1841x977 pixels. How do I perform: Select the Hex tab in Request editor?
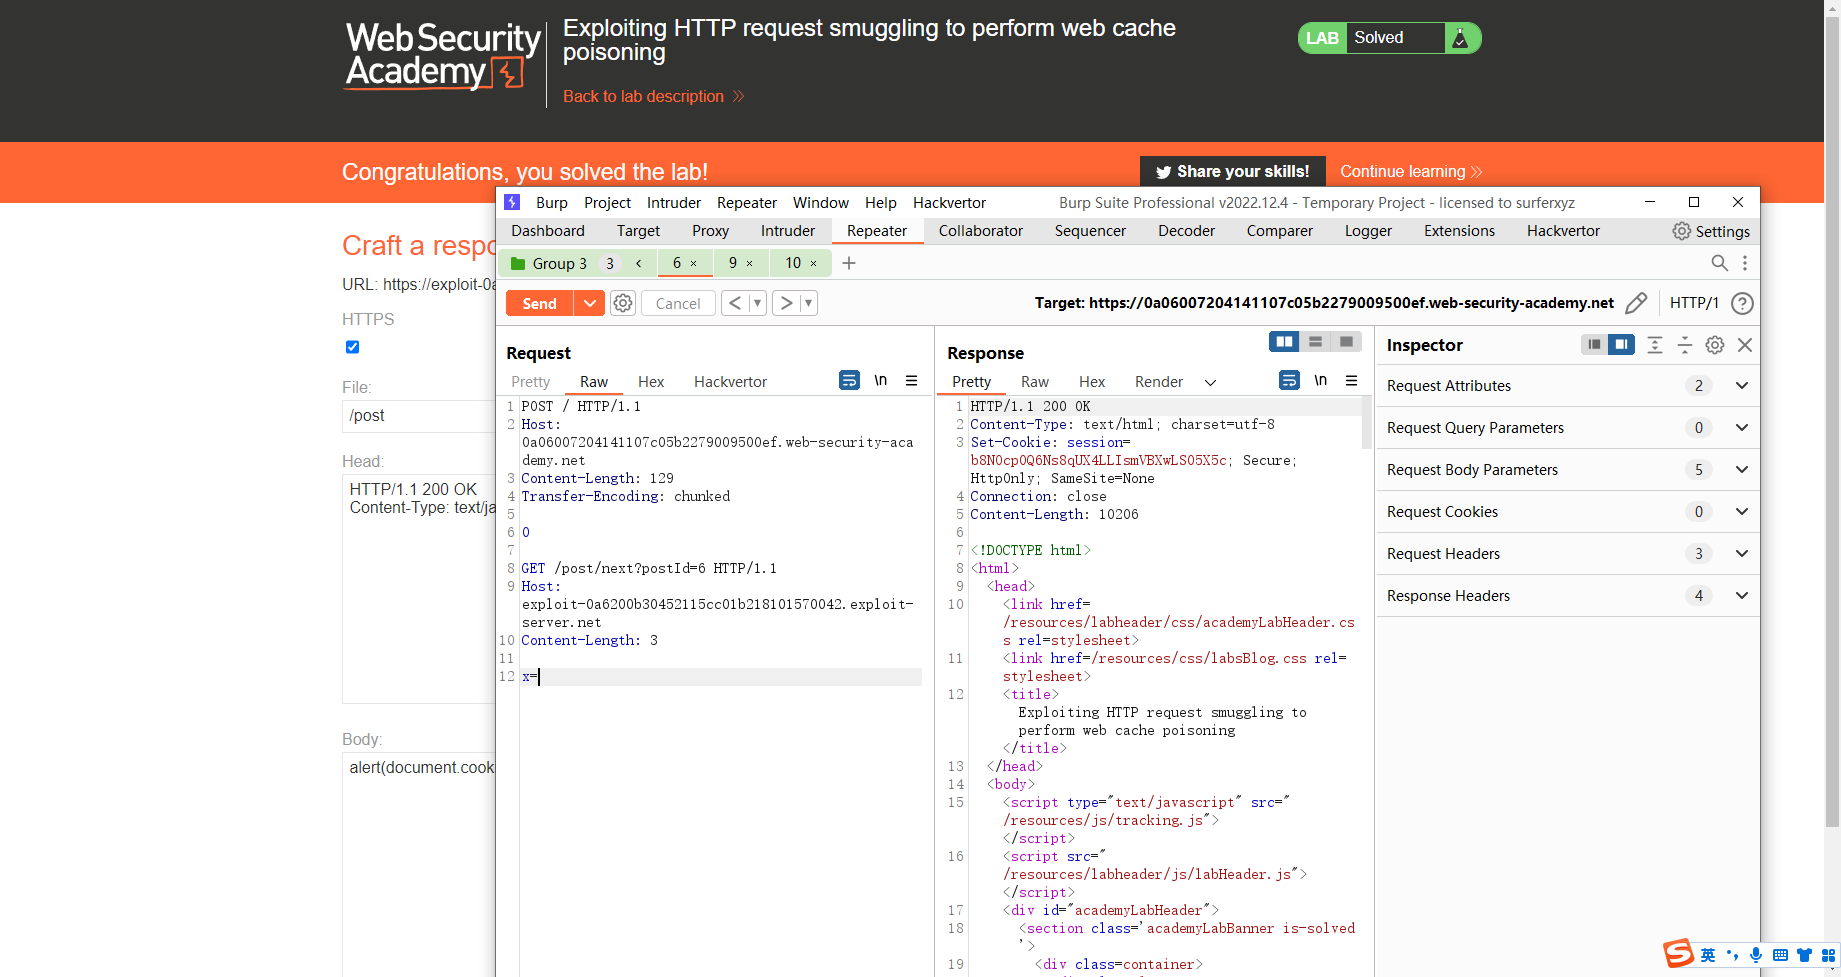(x=651, y=382)
